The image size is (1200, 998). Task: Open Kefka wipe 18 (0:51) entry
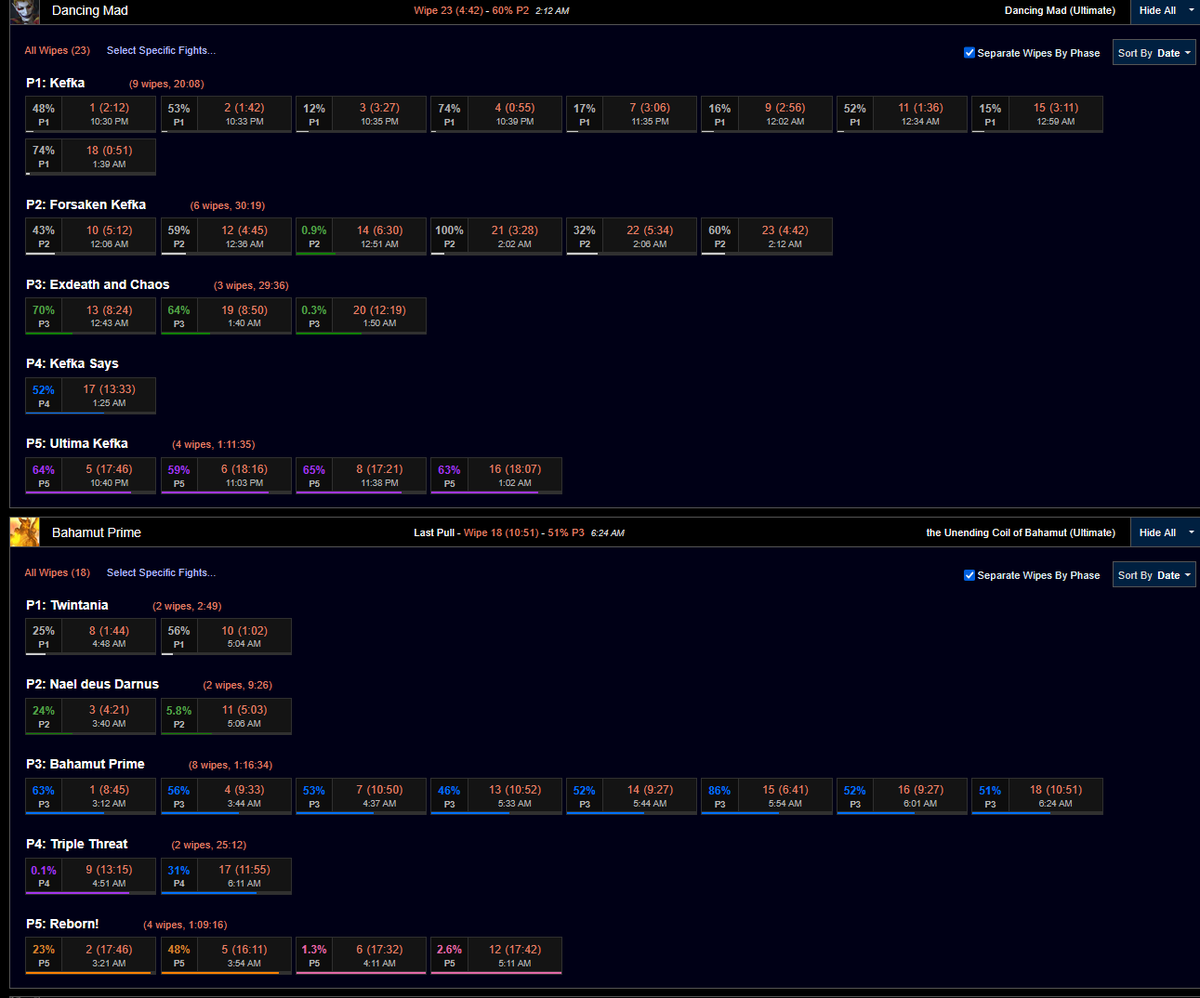(x=91, y=157)
